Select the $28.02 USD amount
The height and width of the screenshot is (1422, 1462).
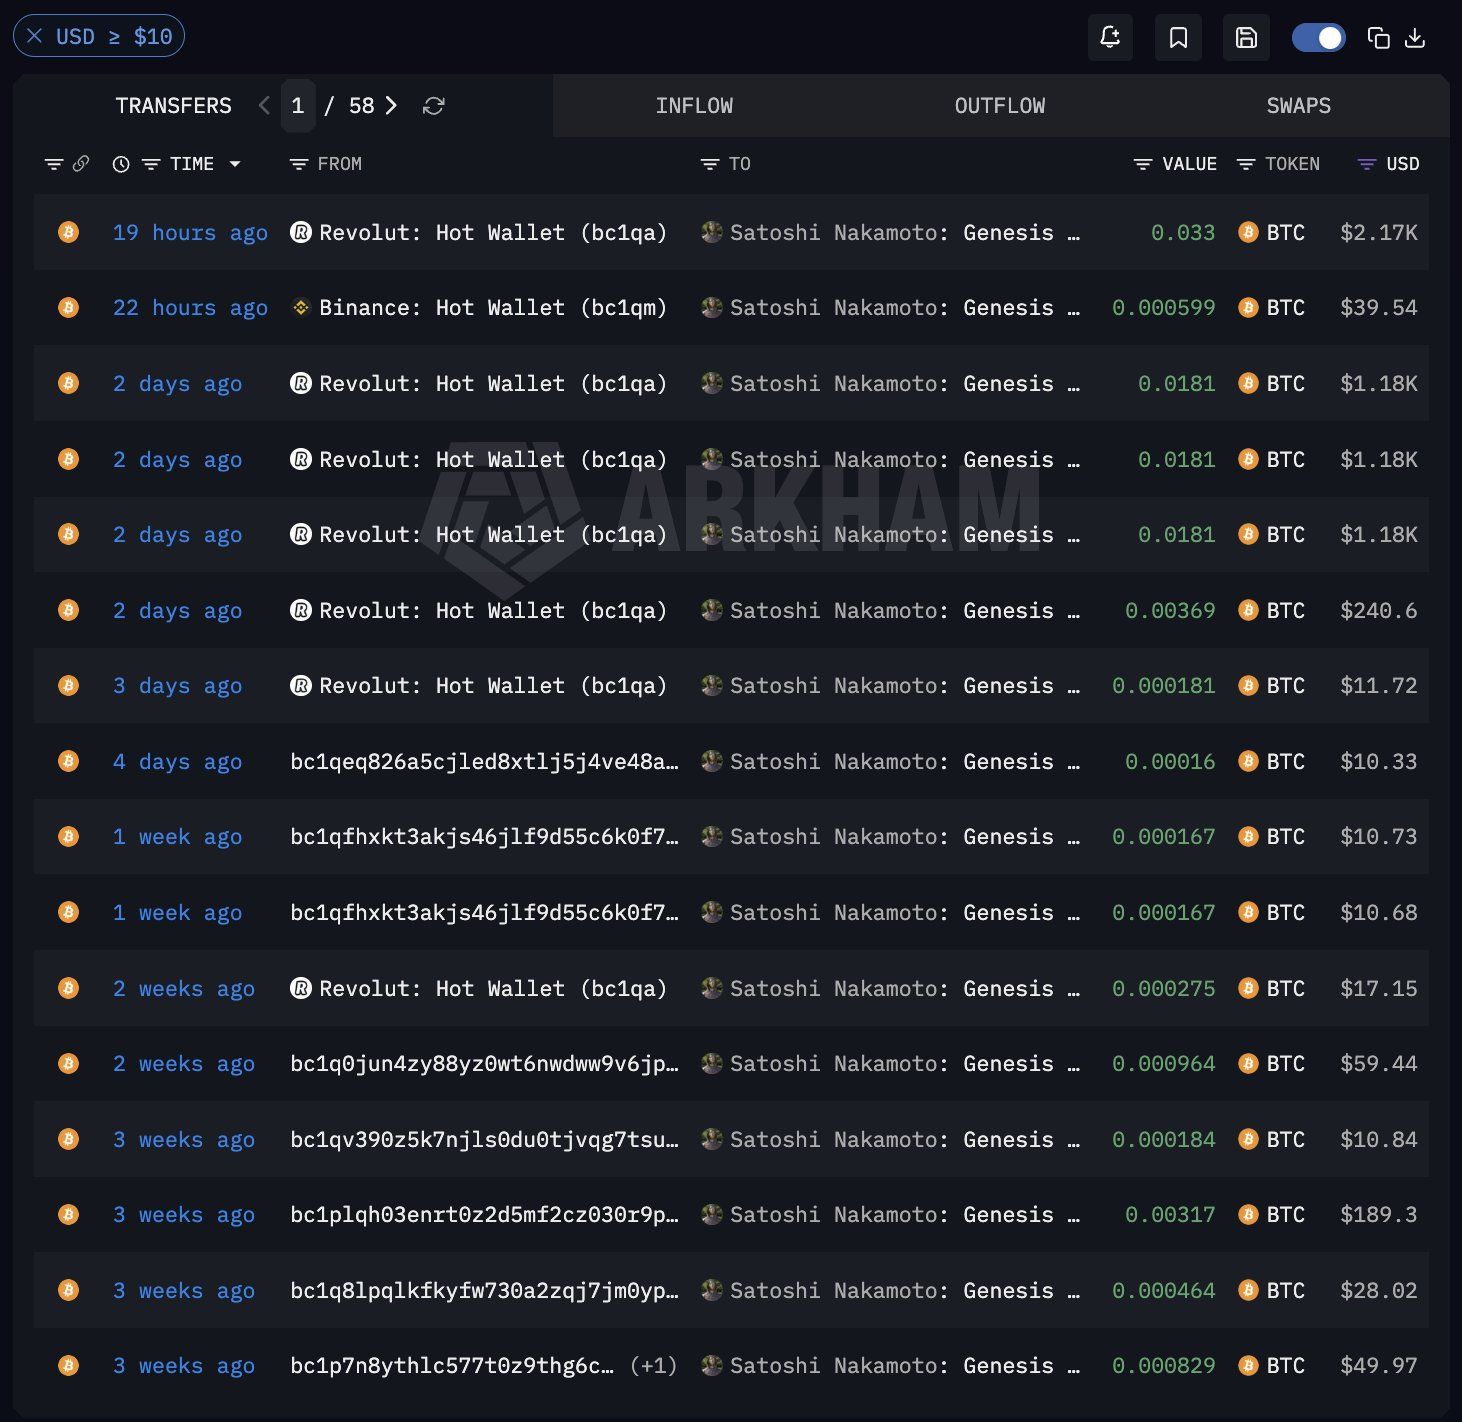pos(1379,1291)
